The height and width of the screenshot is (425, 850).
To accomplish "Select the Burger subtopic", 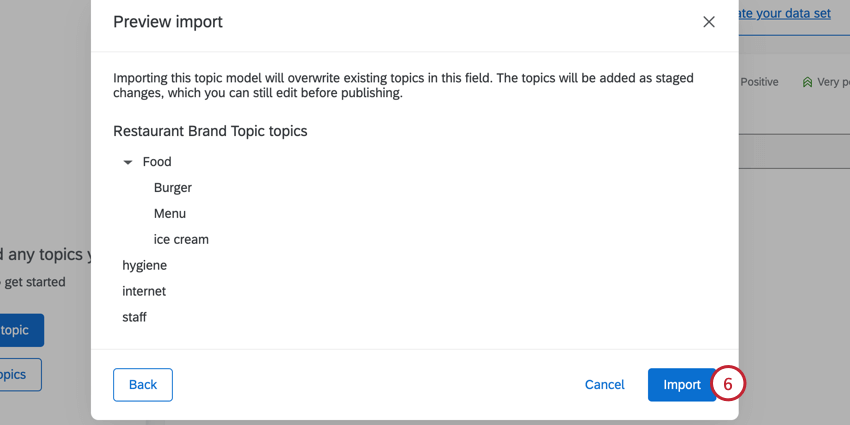I will coord(172,188).
